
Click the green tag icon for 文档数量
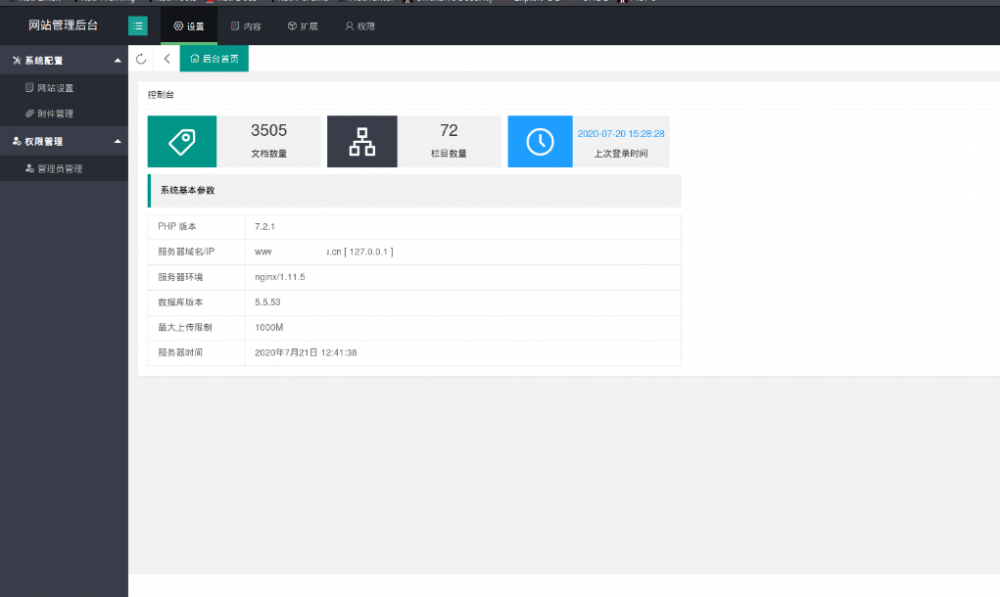click(182, 142)
